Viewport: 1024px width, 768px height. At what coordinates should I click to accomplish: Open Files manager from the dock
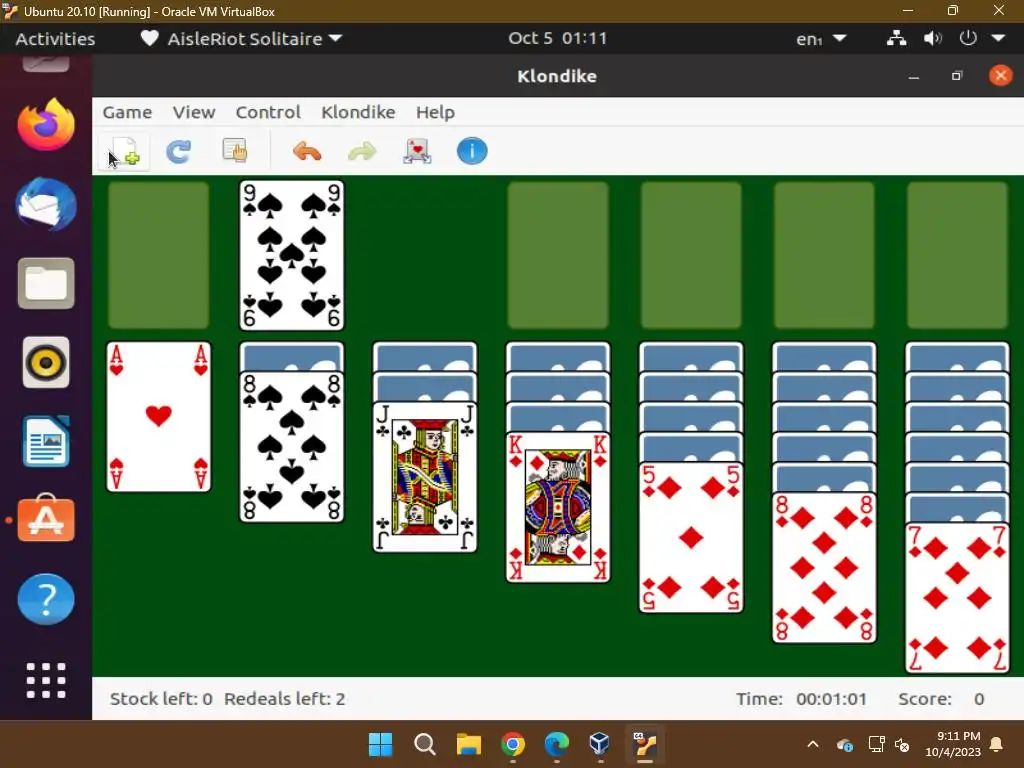click(x=46, y=283)
